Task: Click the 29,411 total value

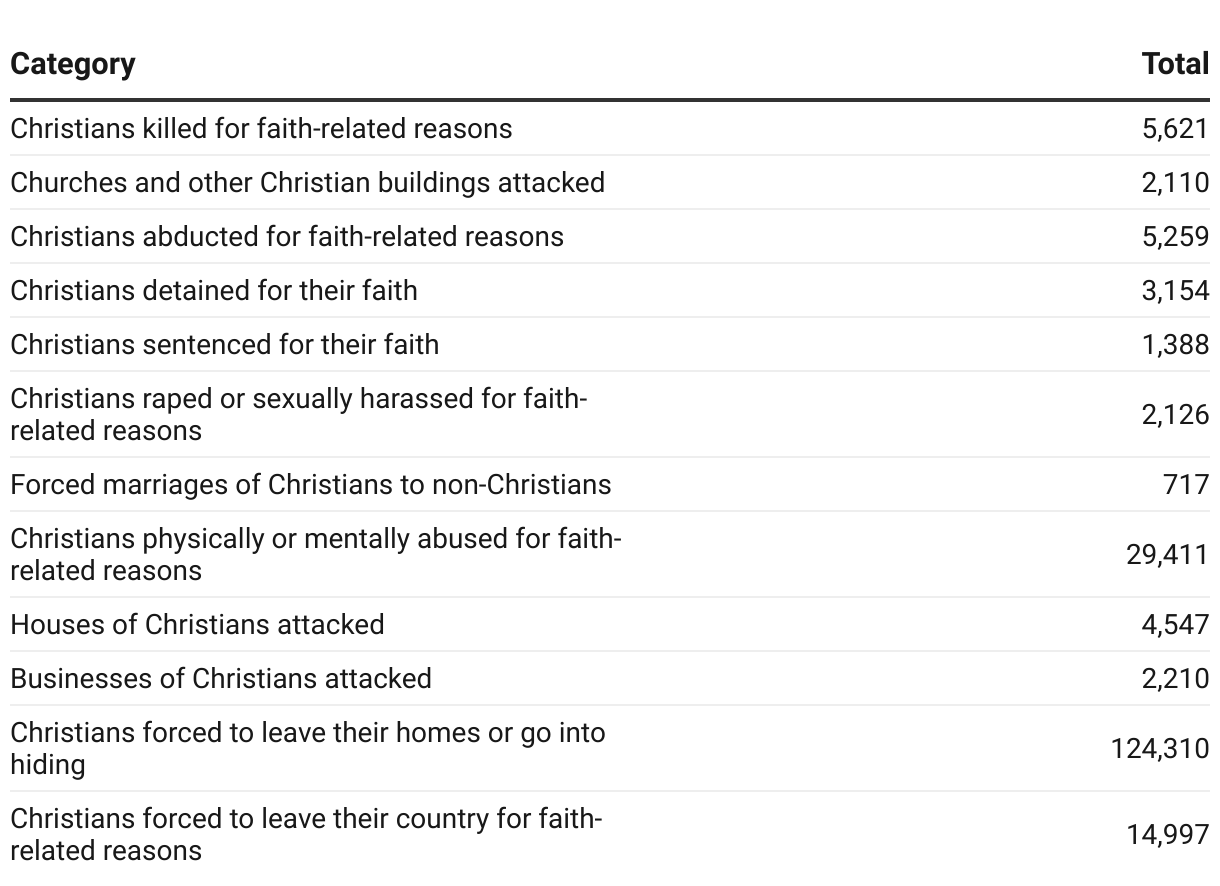Action: coord(1167,555)
